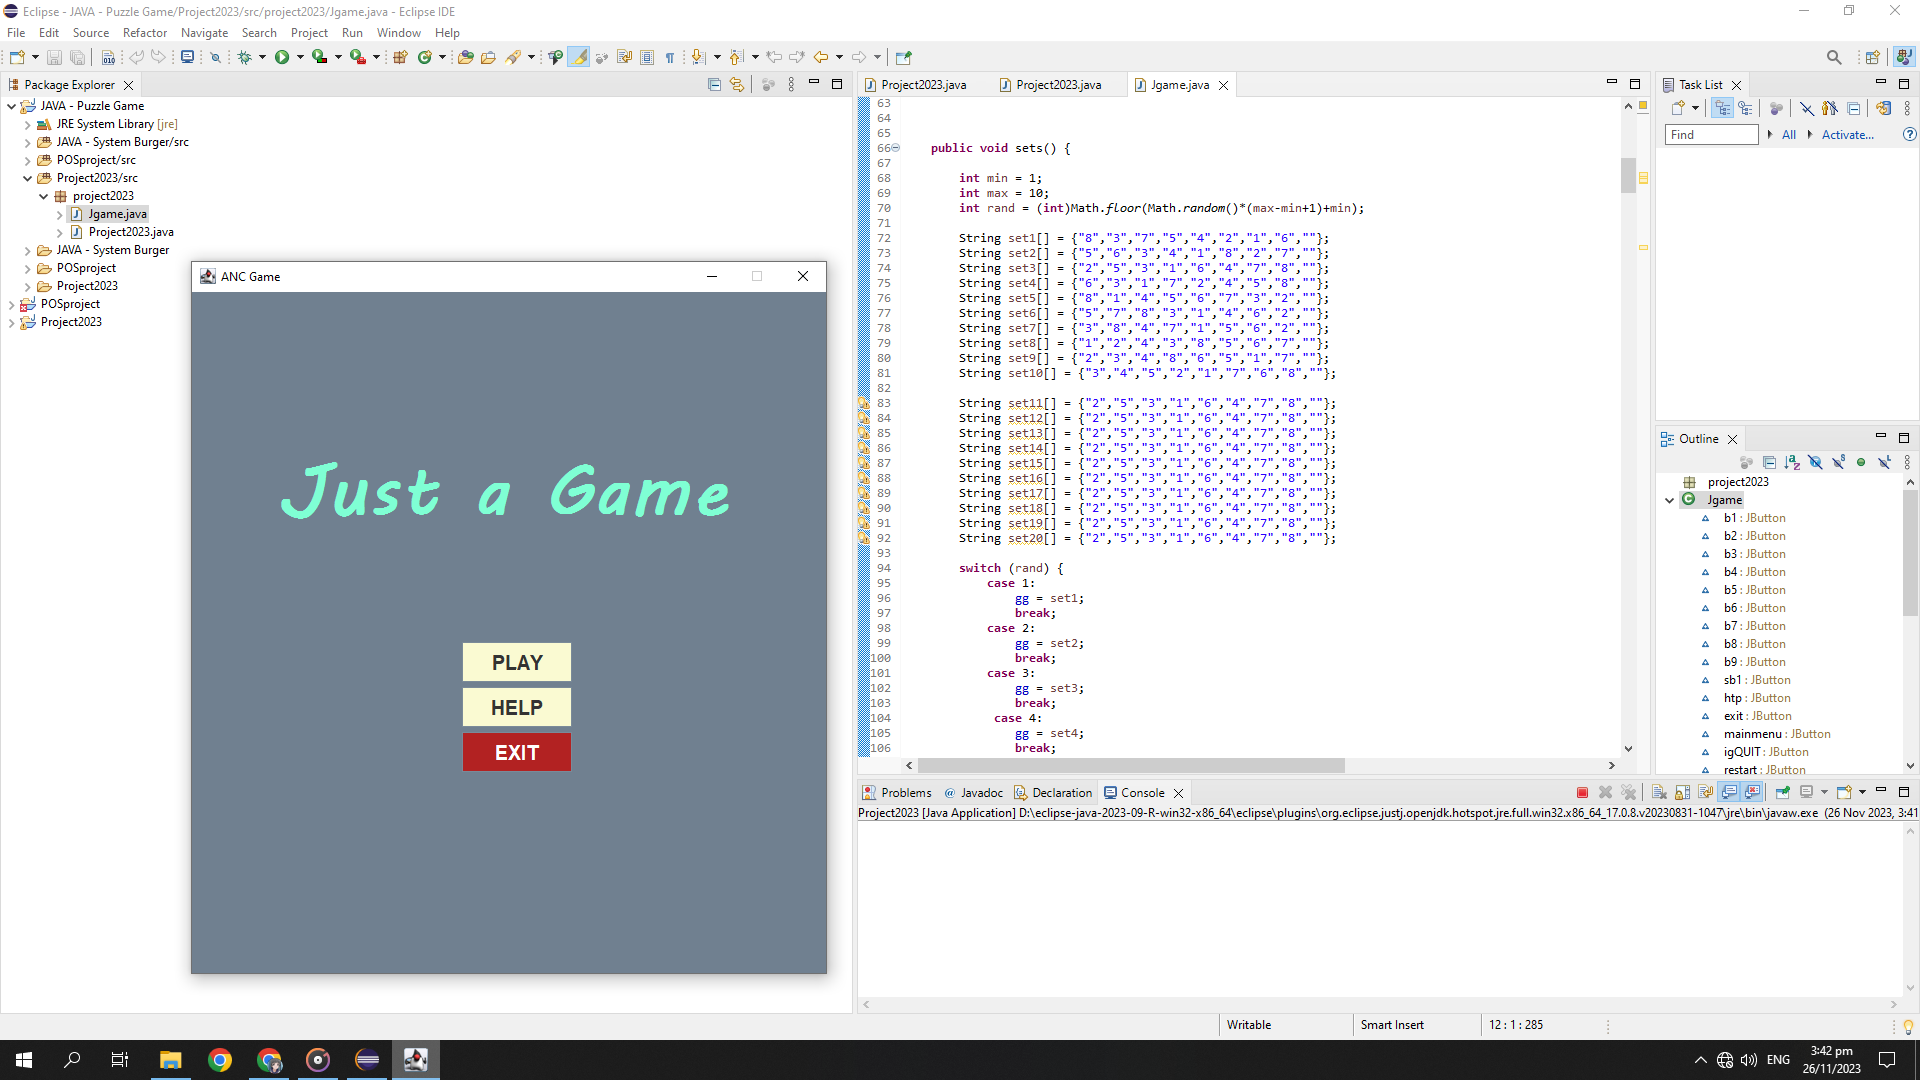1920x1080 pixels.
Task: Toggle Categorized view in the Task List
Action: (x=1723, y=108)
